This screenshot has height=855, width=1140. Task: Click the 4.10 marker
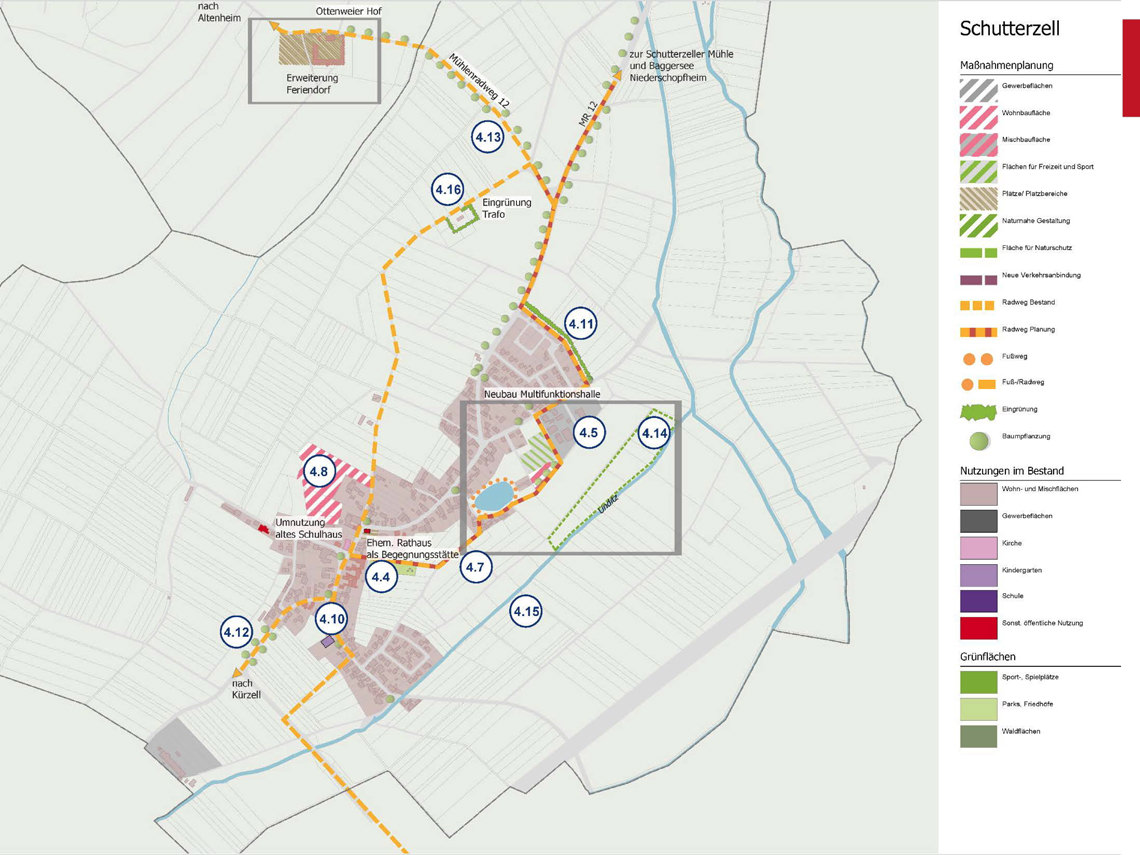point(331,619)
